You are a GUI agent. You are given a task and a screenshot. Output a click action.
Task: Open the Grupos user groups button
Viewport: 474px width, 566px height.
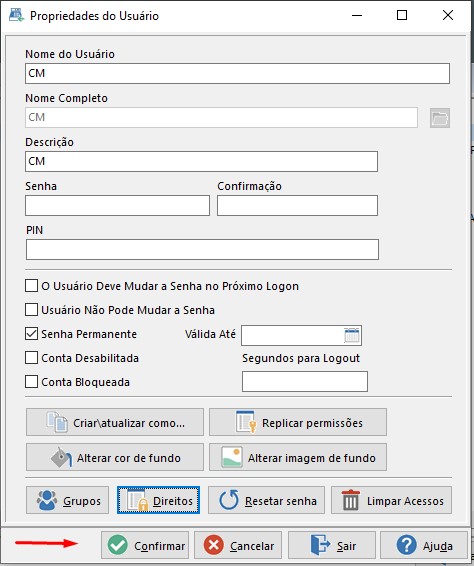(68, 500)
